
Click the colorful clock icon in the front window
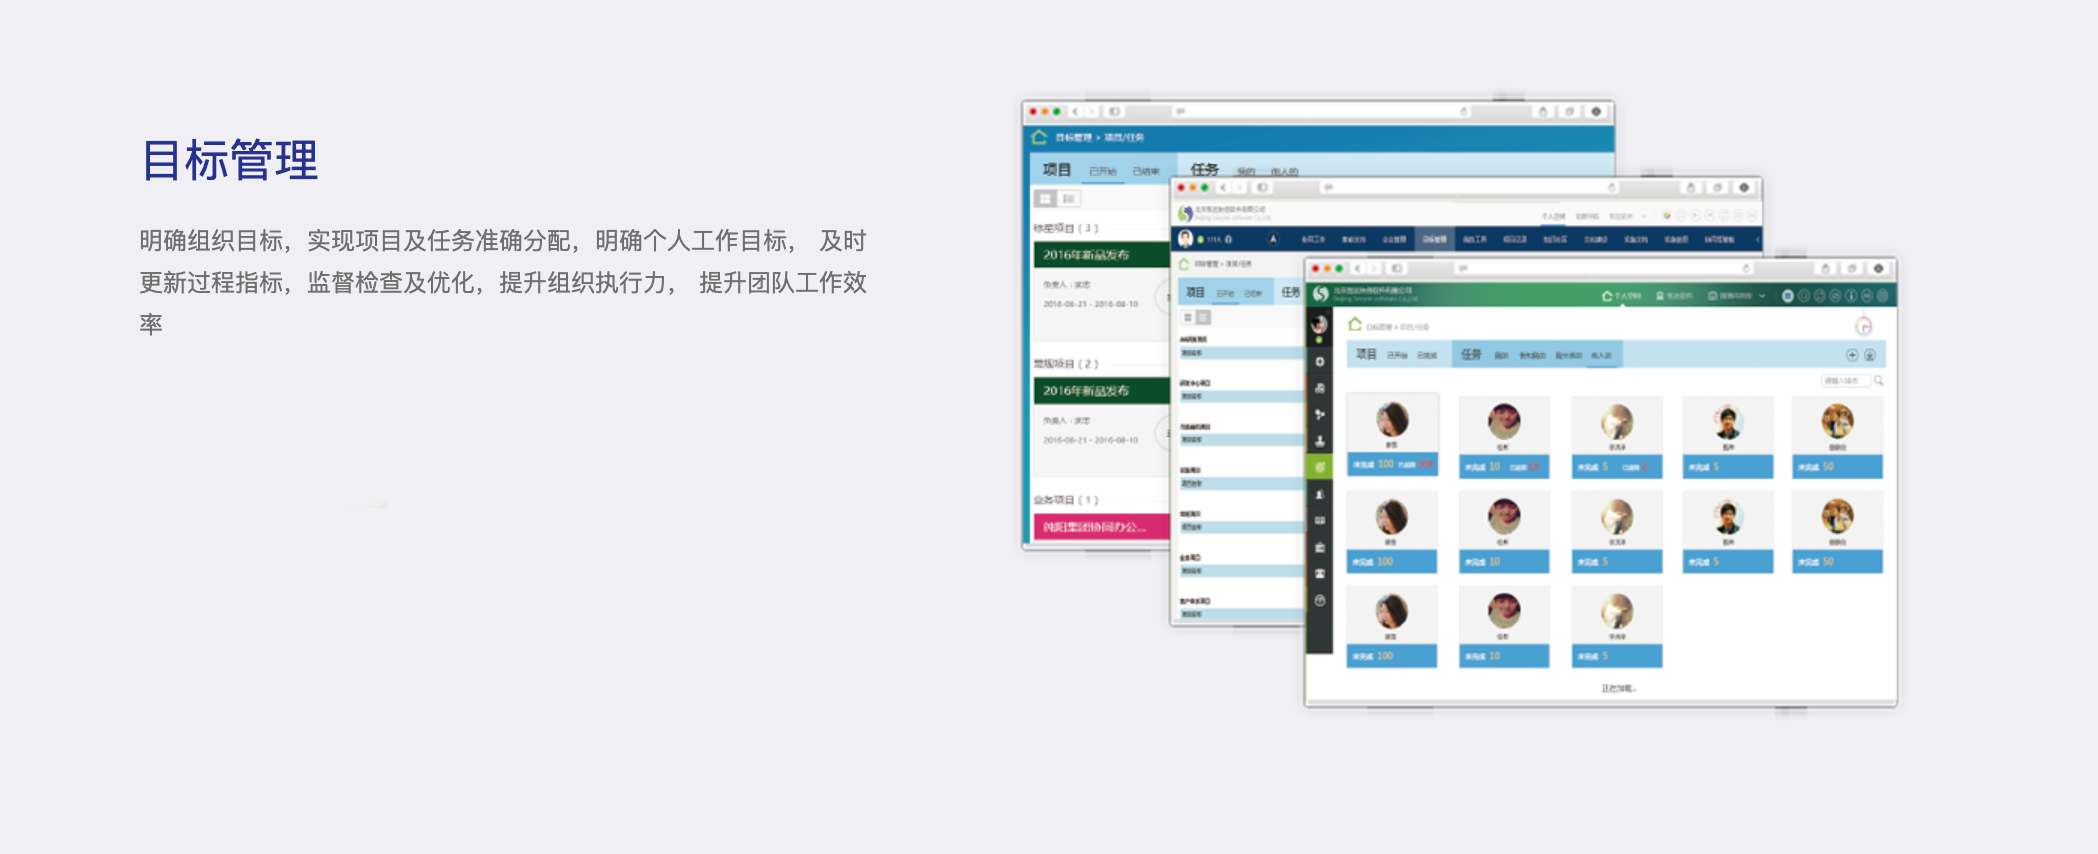(x=1863, y=326)
